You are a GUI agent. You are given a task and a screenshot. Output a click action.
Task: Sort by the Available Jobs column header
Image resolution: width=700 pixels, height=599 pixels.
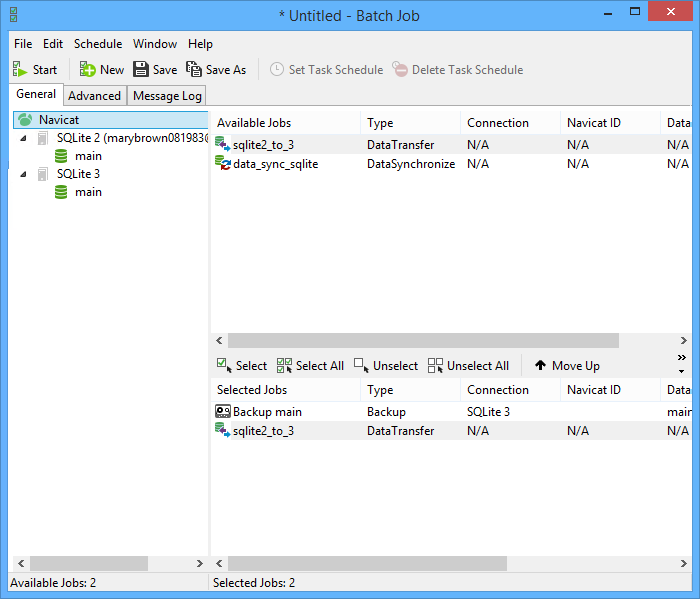point(286,123)
